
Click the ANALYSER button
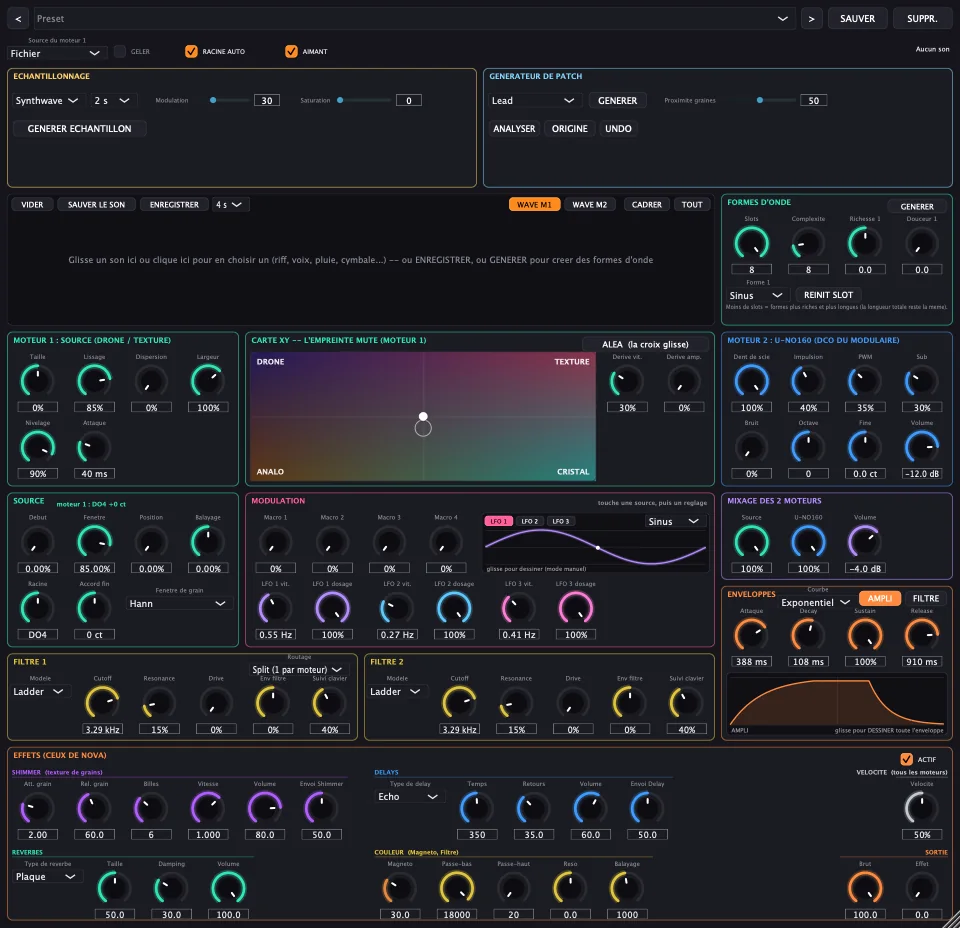tap(514, 129)
